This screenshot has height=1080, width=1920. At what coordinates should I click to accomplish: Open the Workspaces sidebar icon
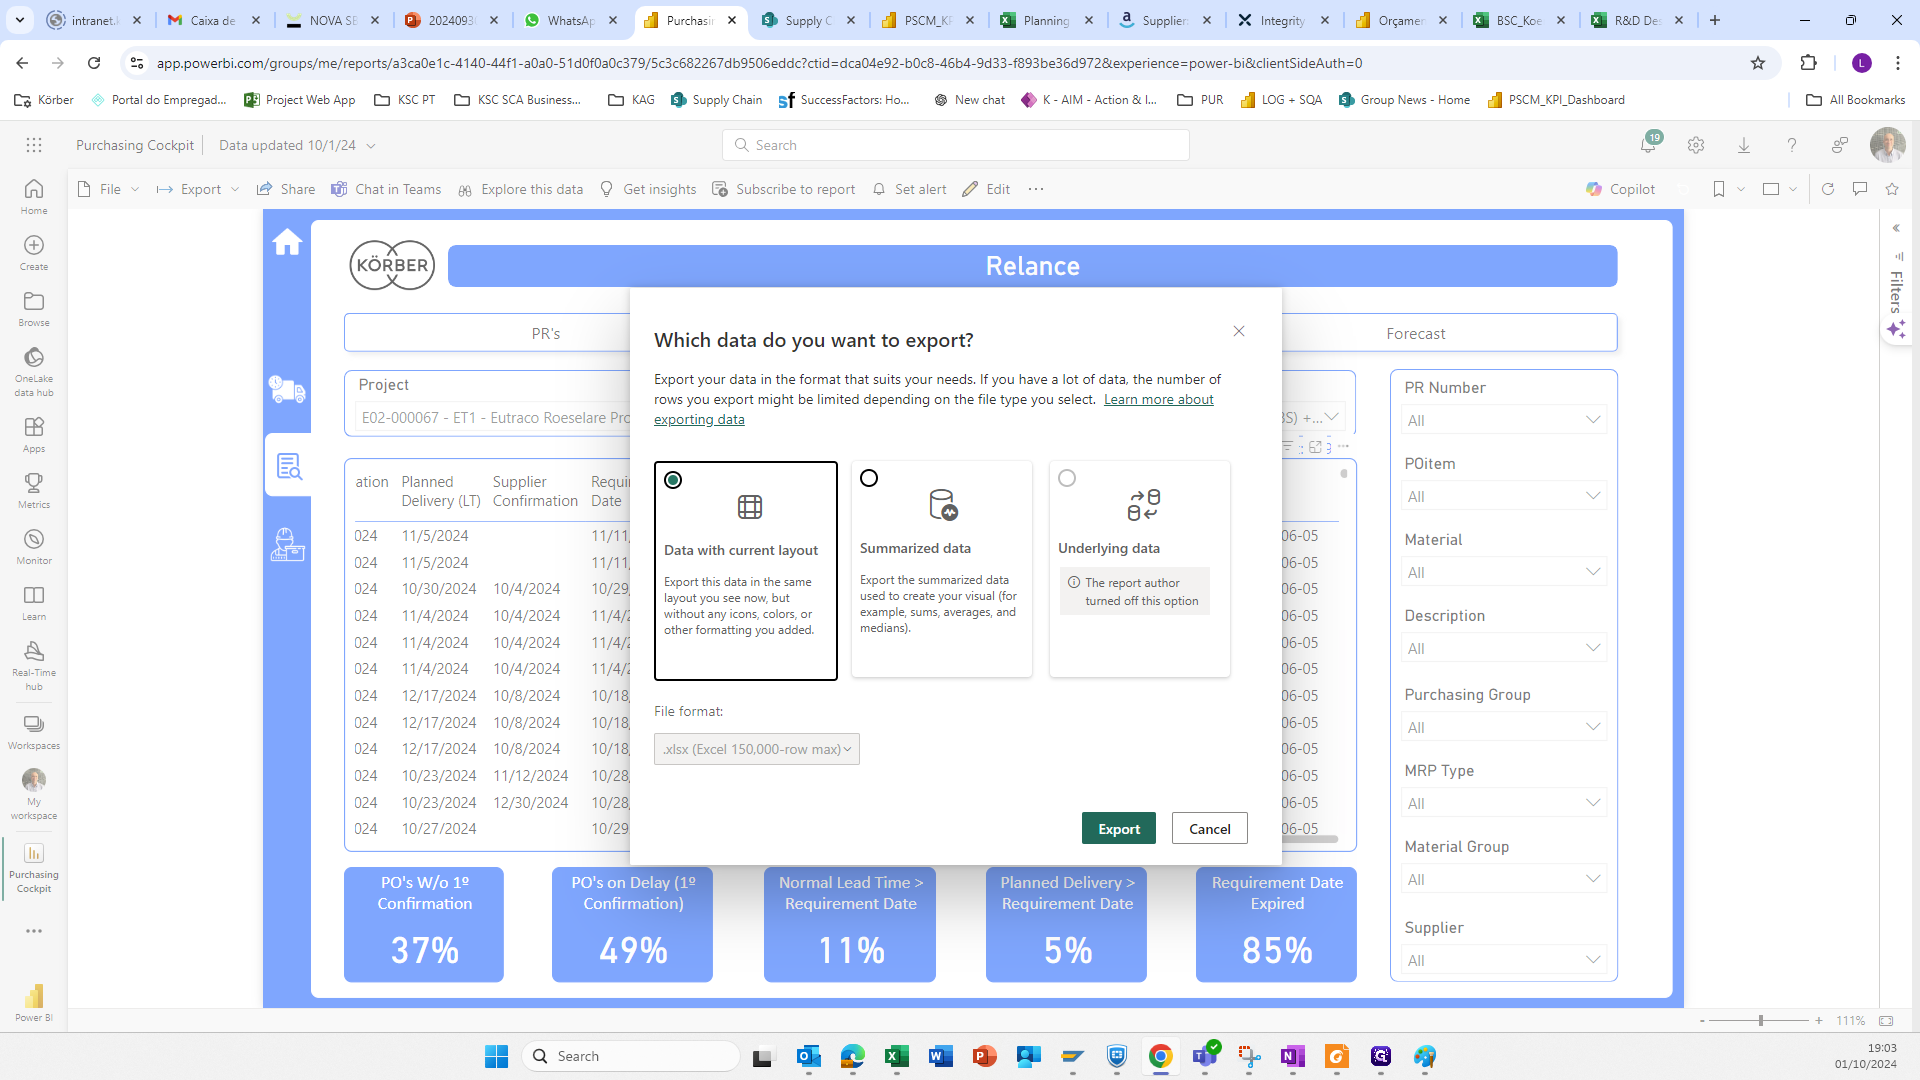[34, 731]
